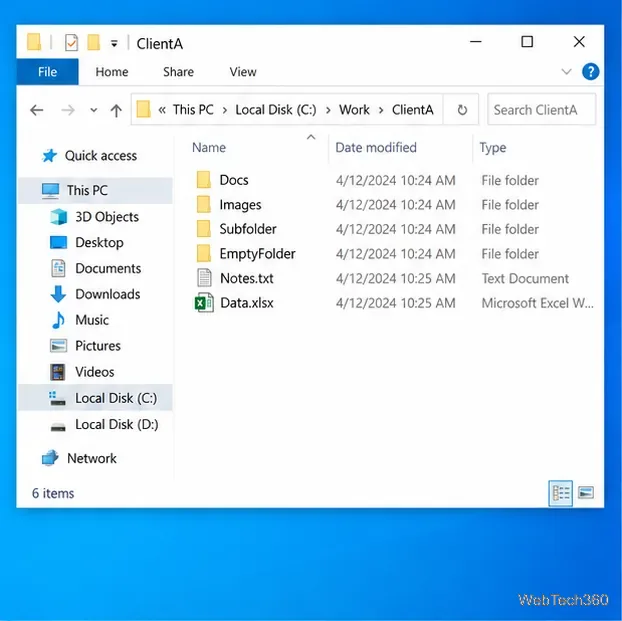The width and height of the screenshot is (622, 621).
Task: Open the Recent locations dropdown arrow
Action: point(94,110)
